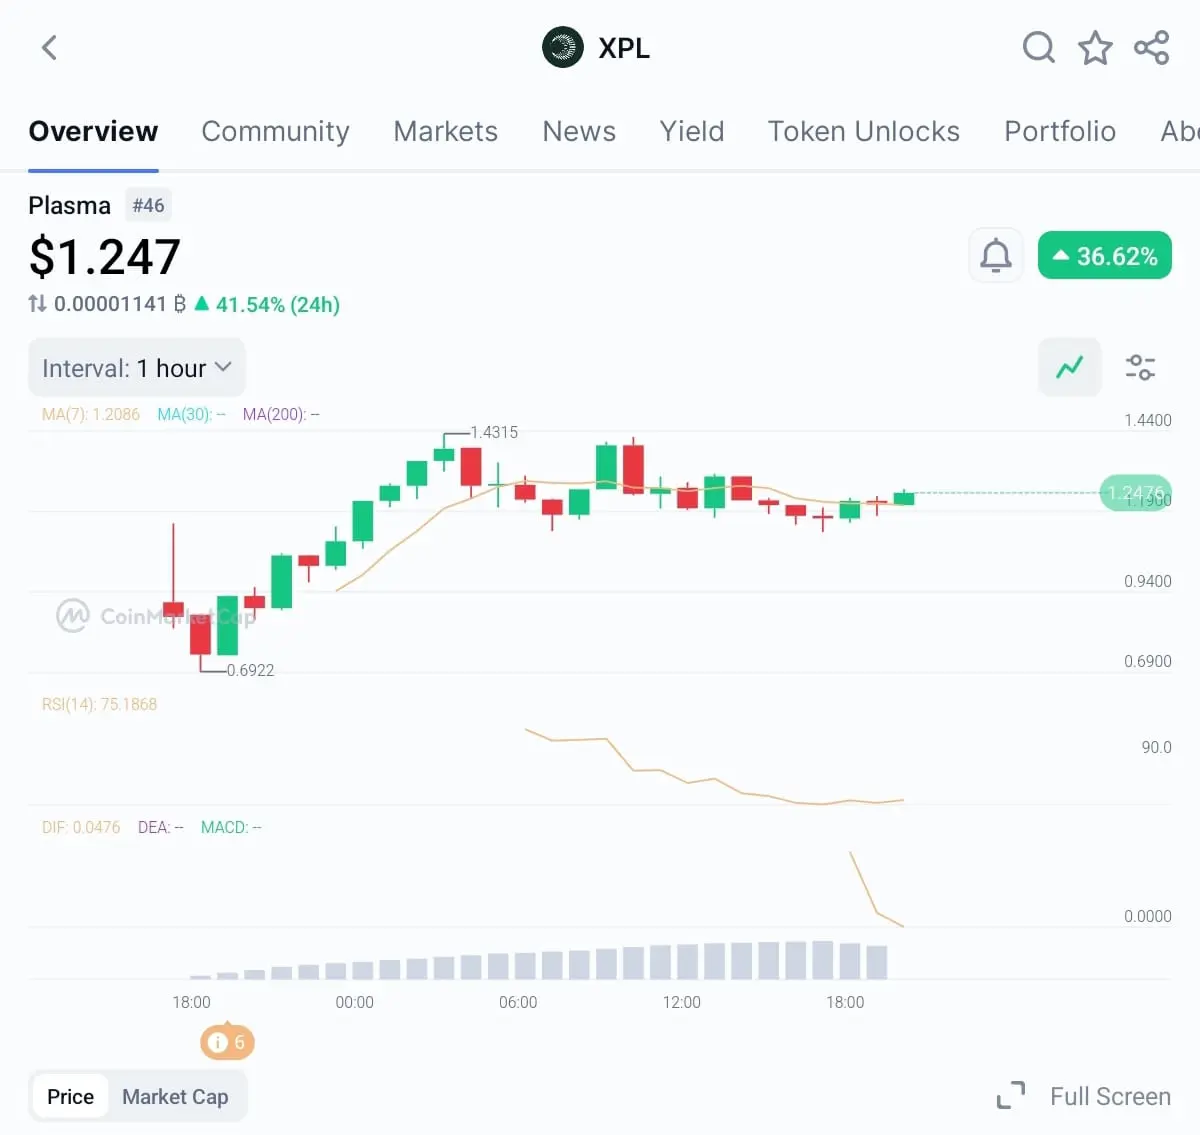Toggle line chart view icon
The image size is (1200, 1135).
coord(1069,367)
